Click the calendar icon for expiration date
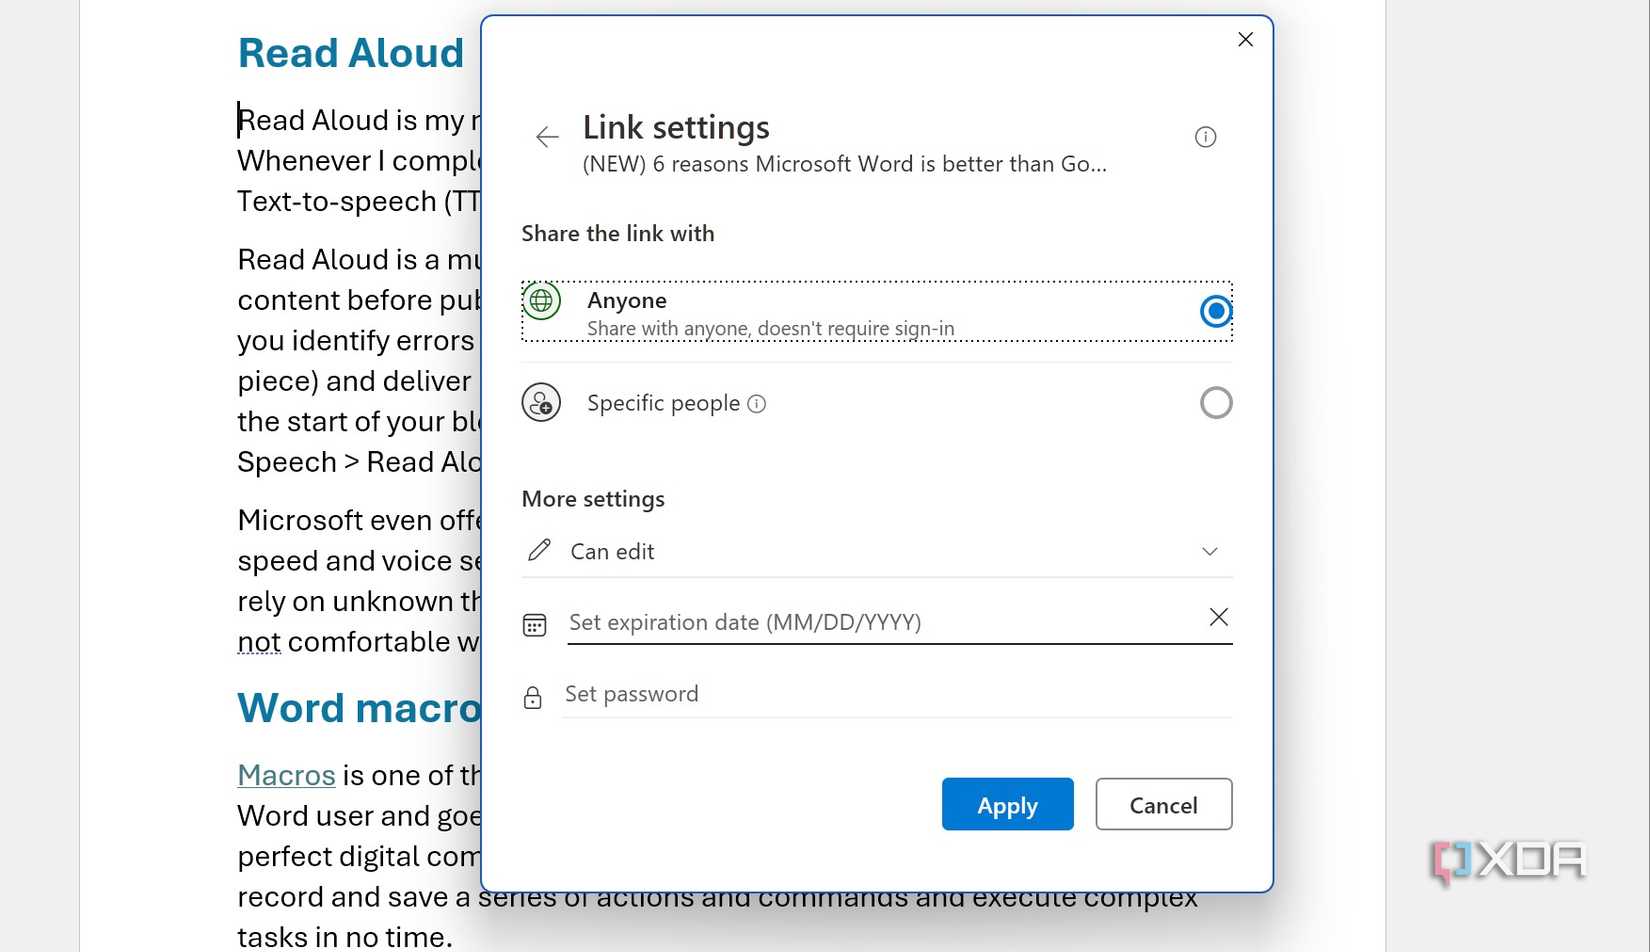This screenshot has width=1650, height=952. coord(534,623)
